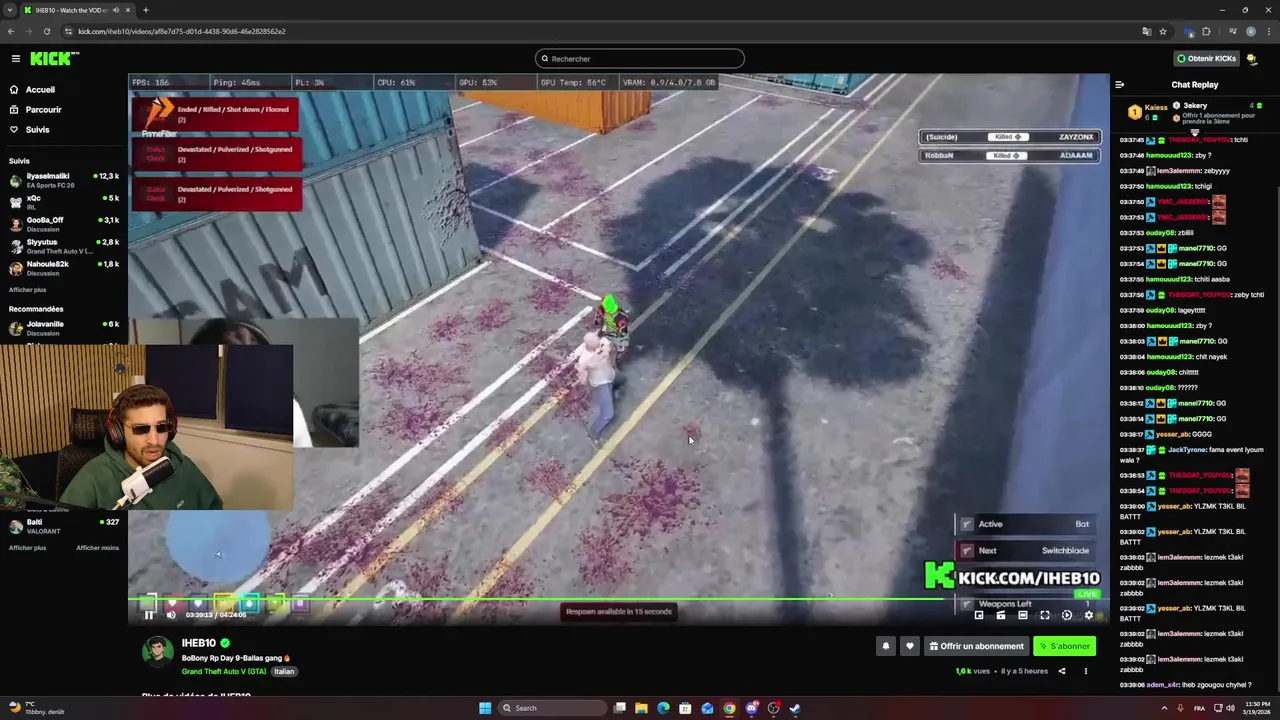
Task: Open the tab search dropdown arrow
Action: 8,10
